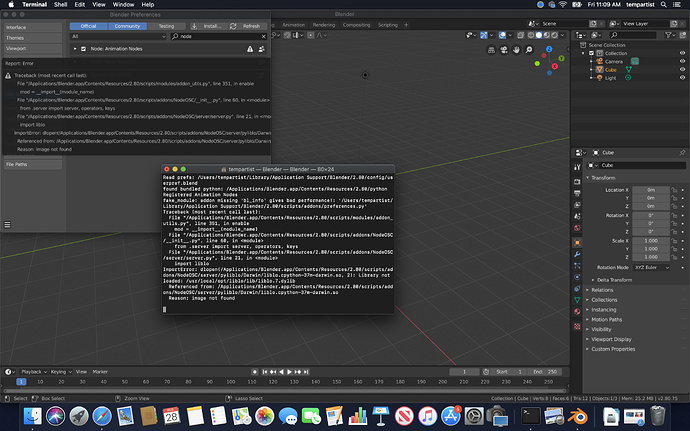The image size is (690, 431).
Task: Open the Particles properties tab
Action: (577, 265)
